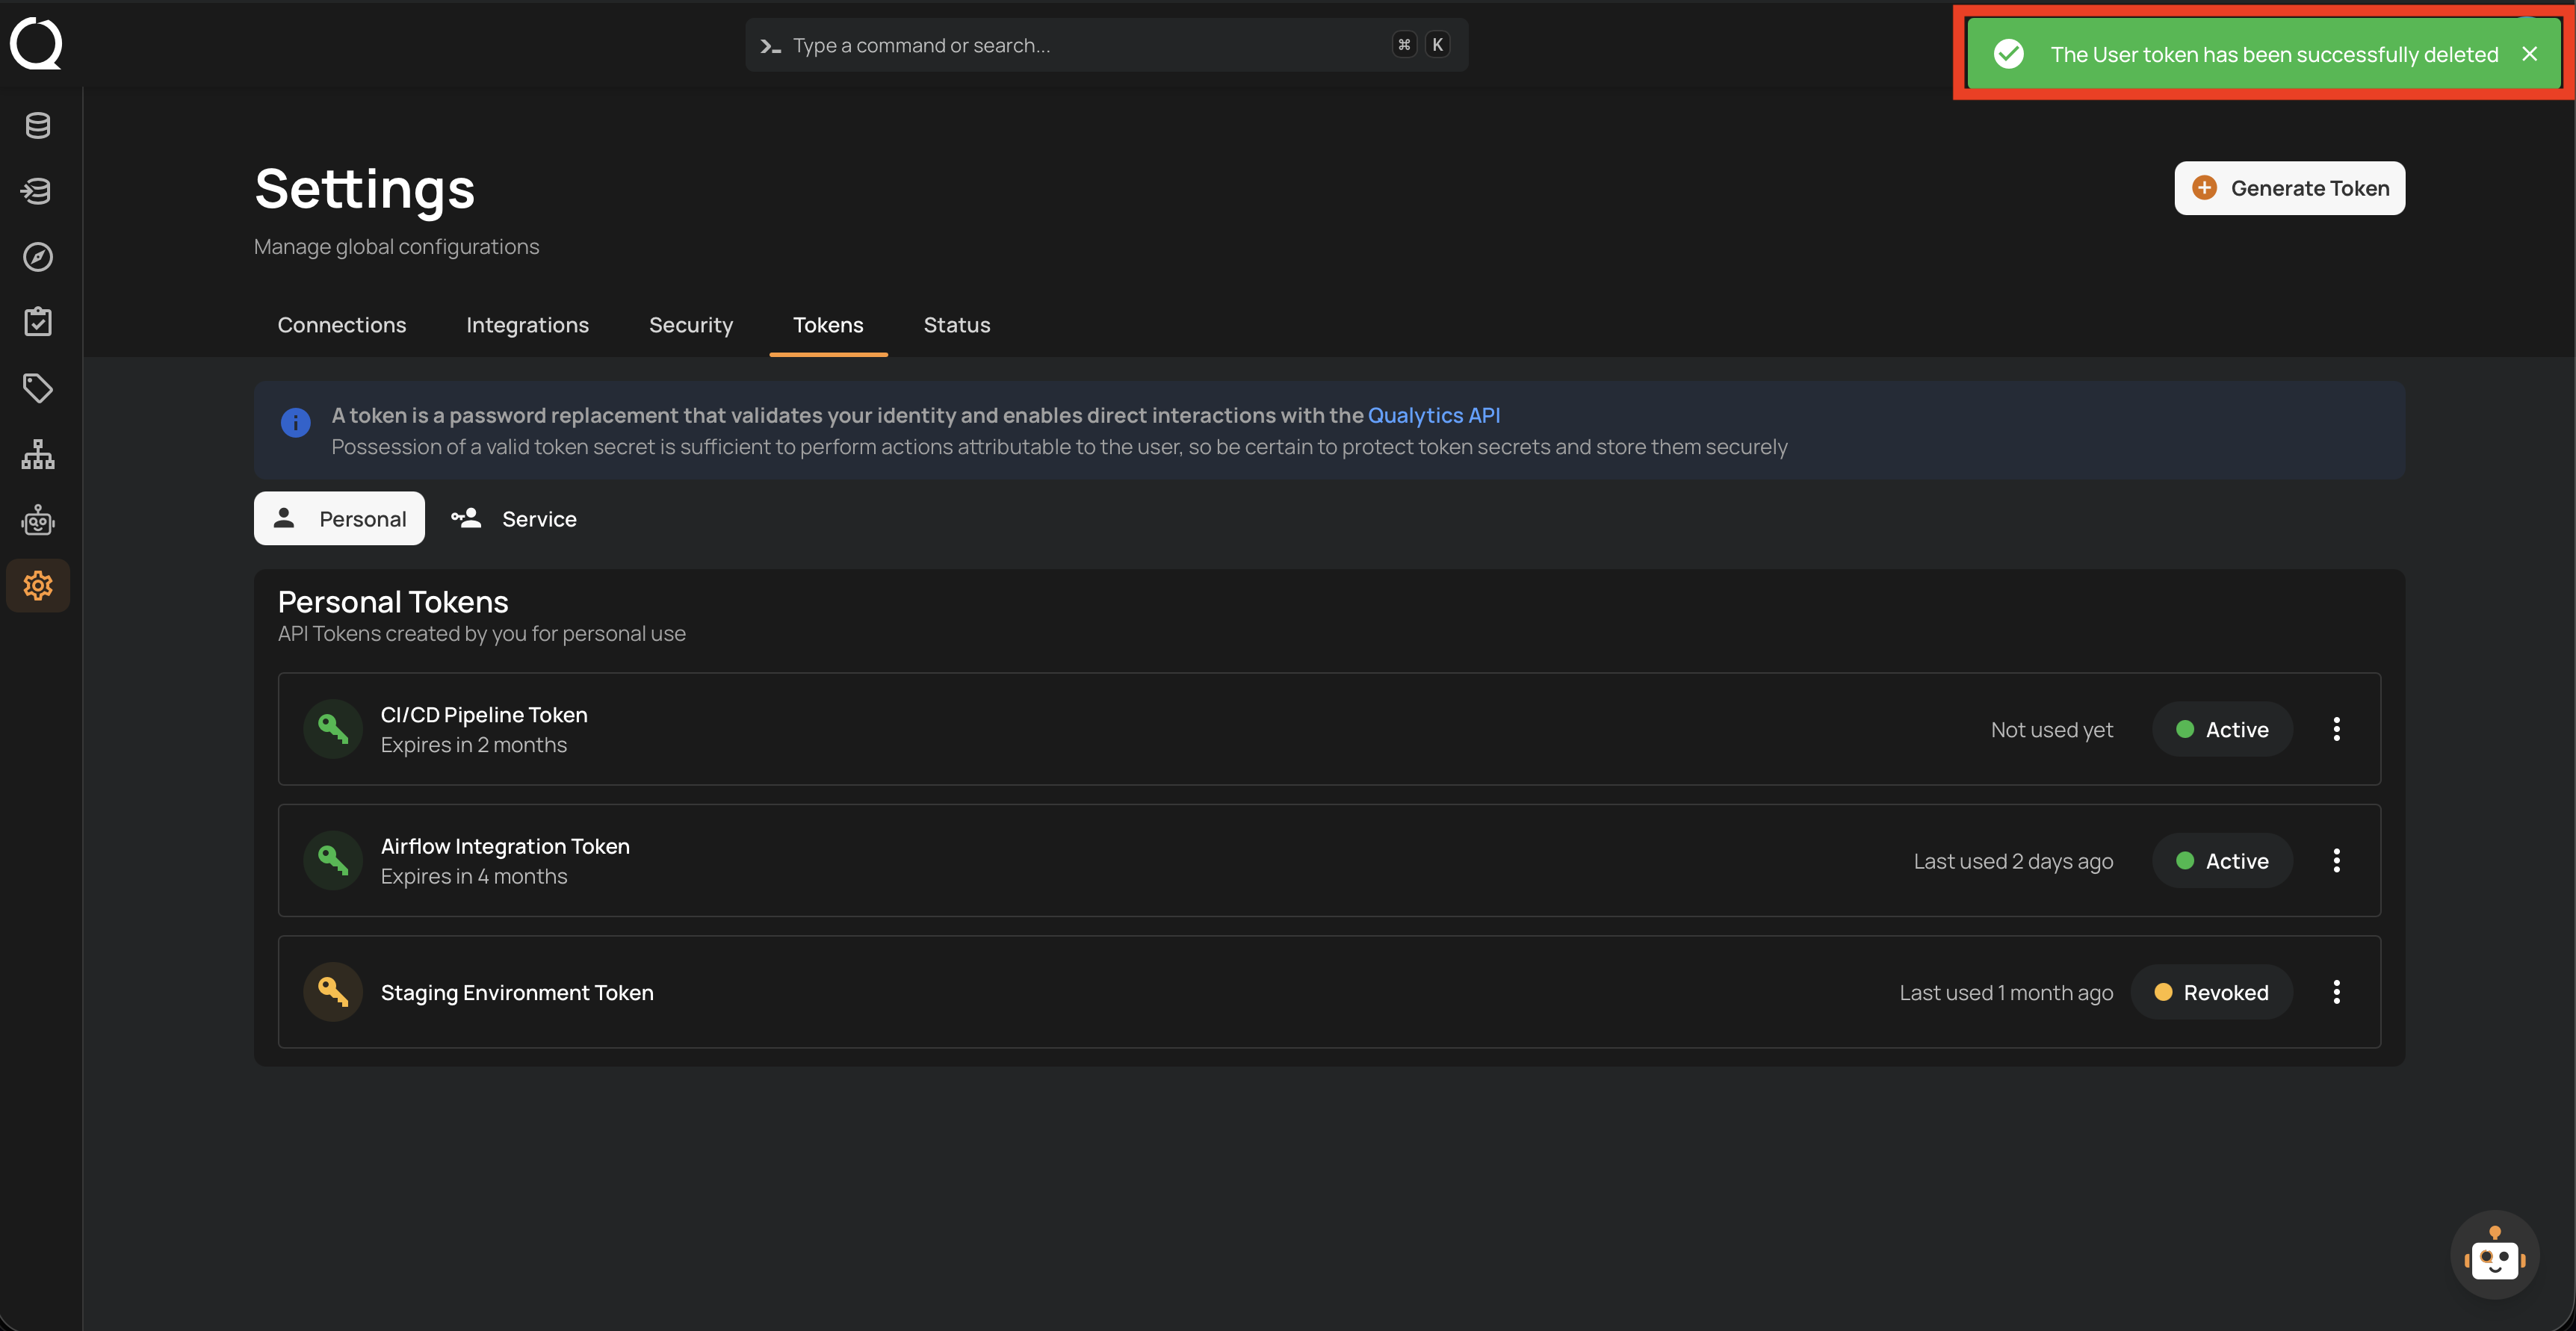Click the 'CI/CD Pipeline Token' name
This screenshot has height=1331, width=2576.
point(484,714)
